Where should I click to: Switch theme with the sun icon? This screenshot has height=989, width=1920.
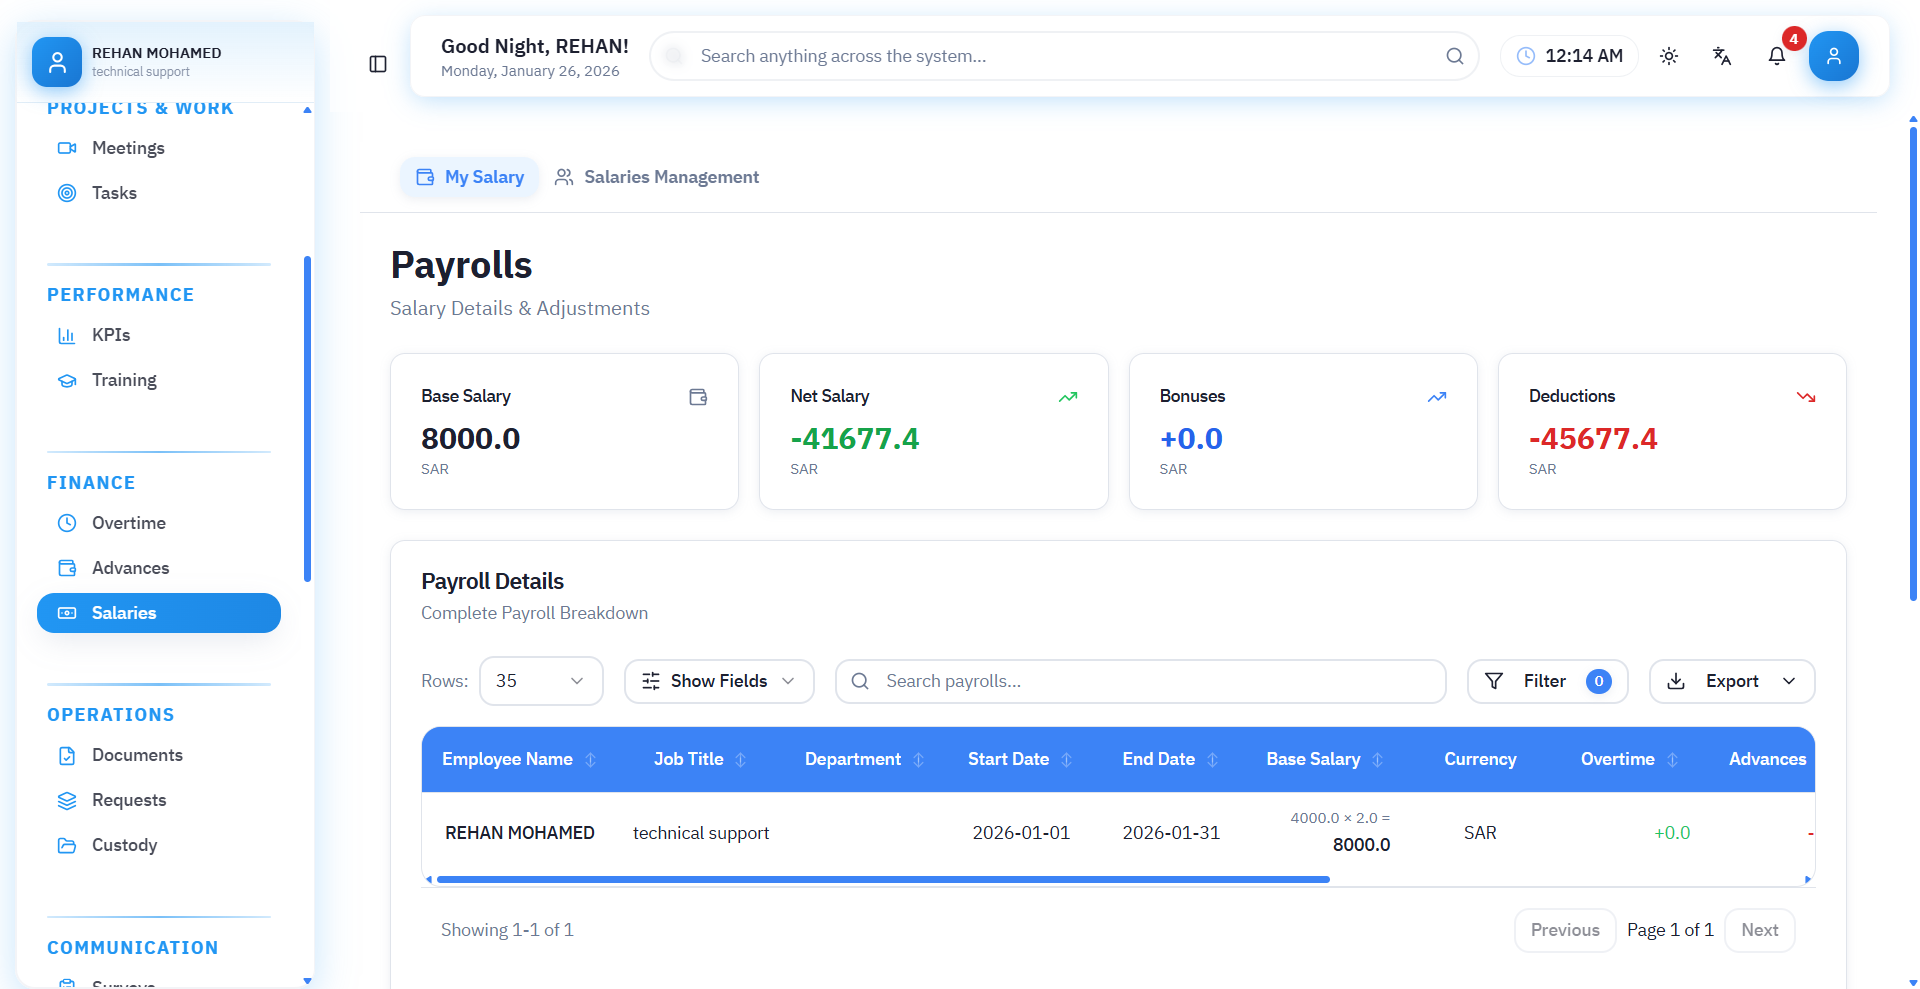pyautogui.click(x=1668, y=56)
